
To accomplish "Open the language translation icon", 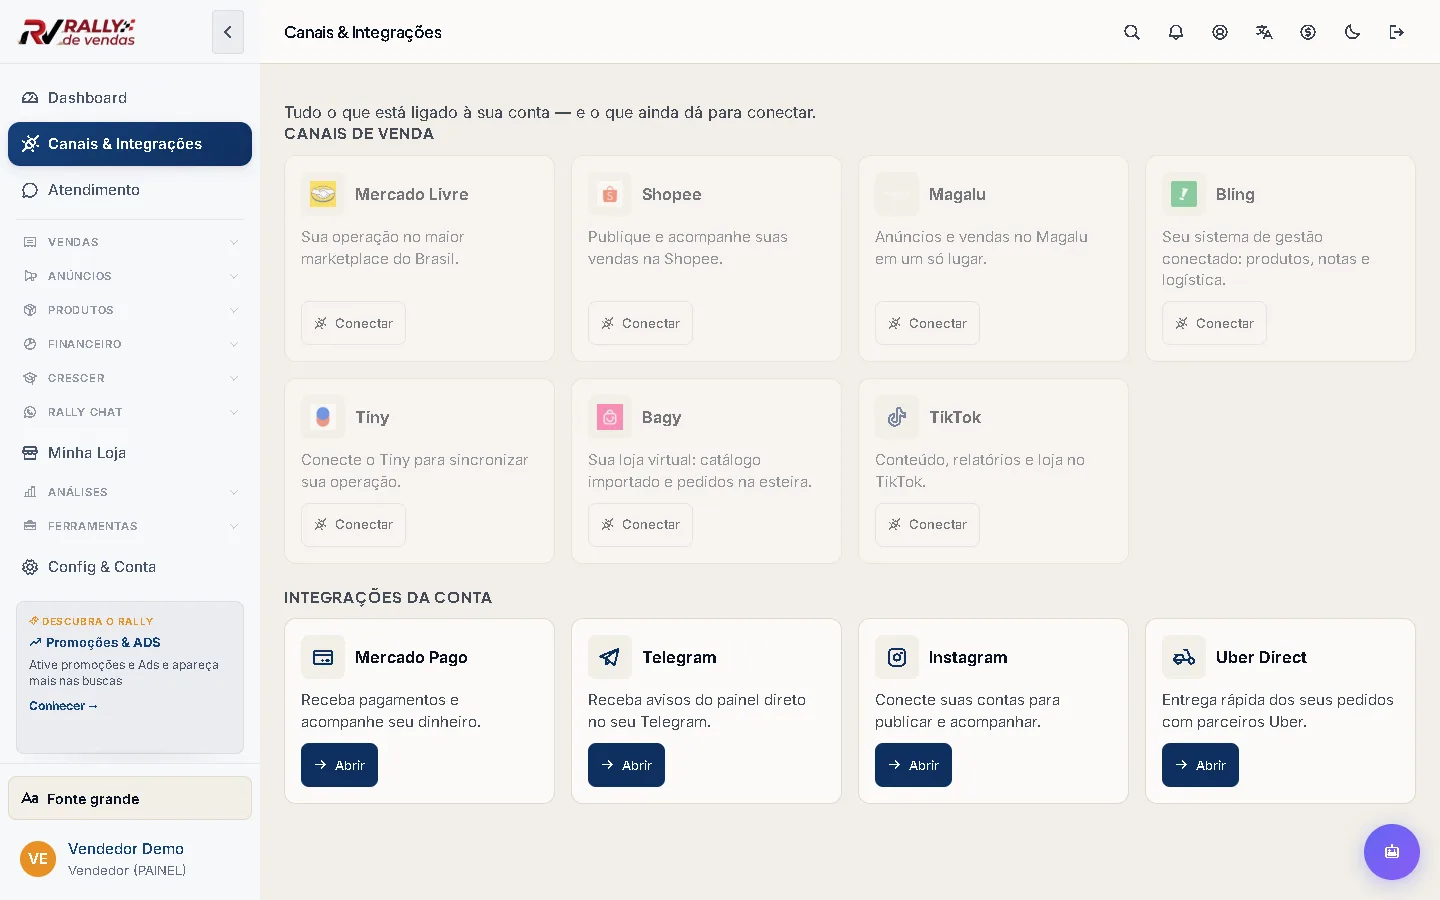I will (x=1264, y=32).
